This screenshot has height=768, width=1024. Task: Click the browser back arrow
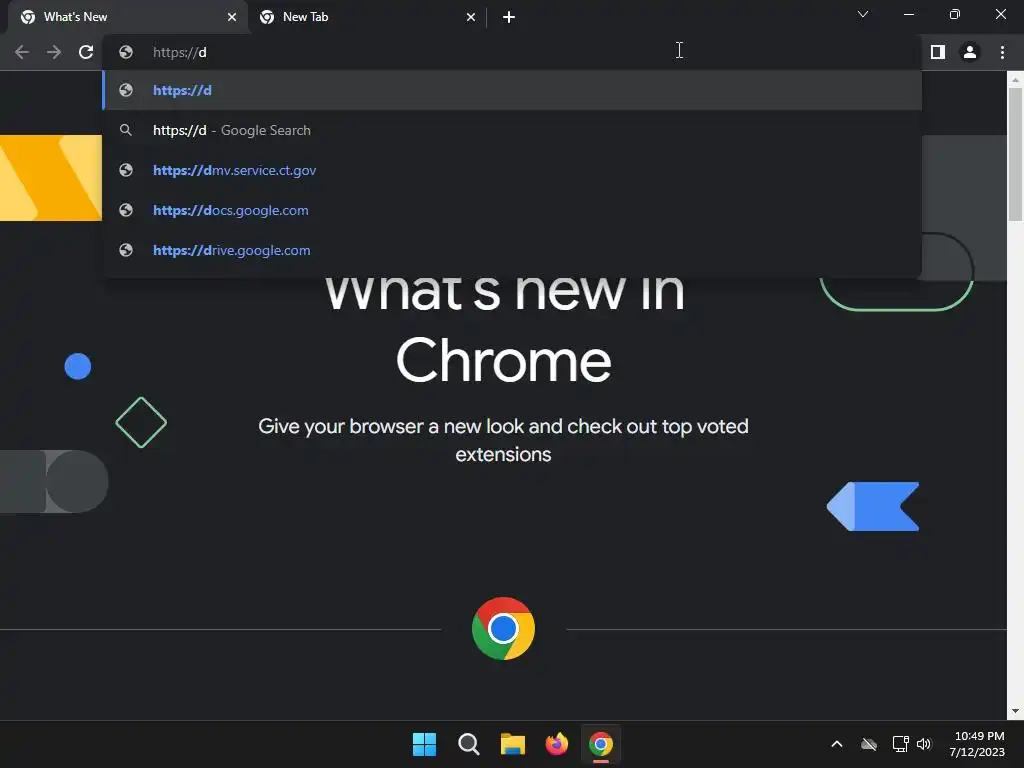click(22, 52)
